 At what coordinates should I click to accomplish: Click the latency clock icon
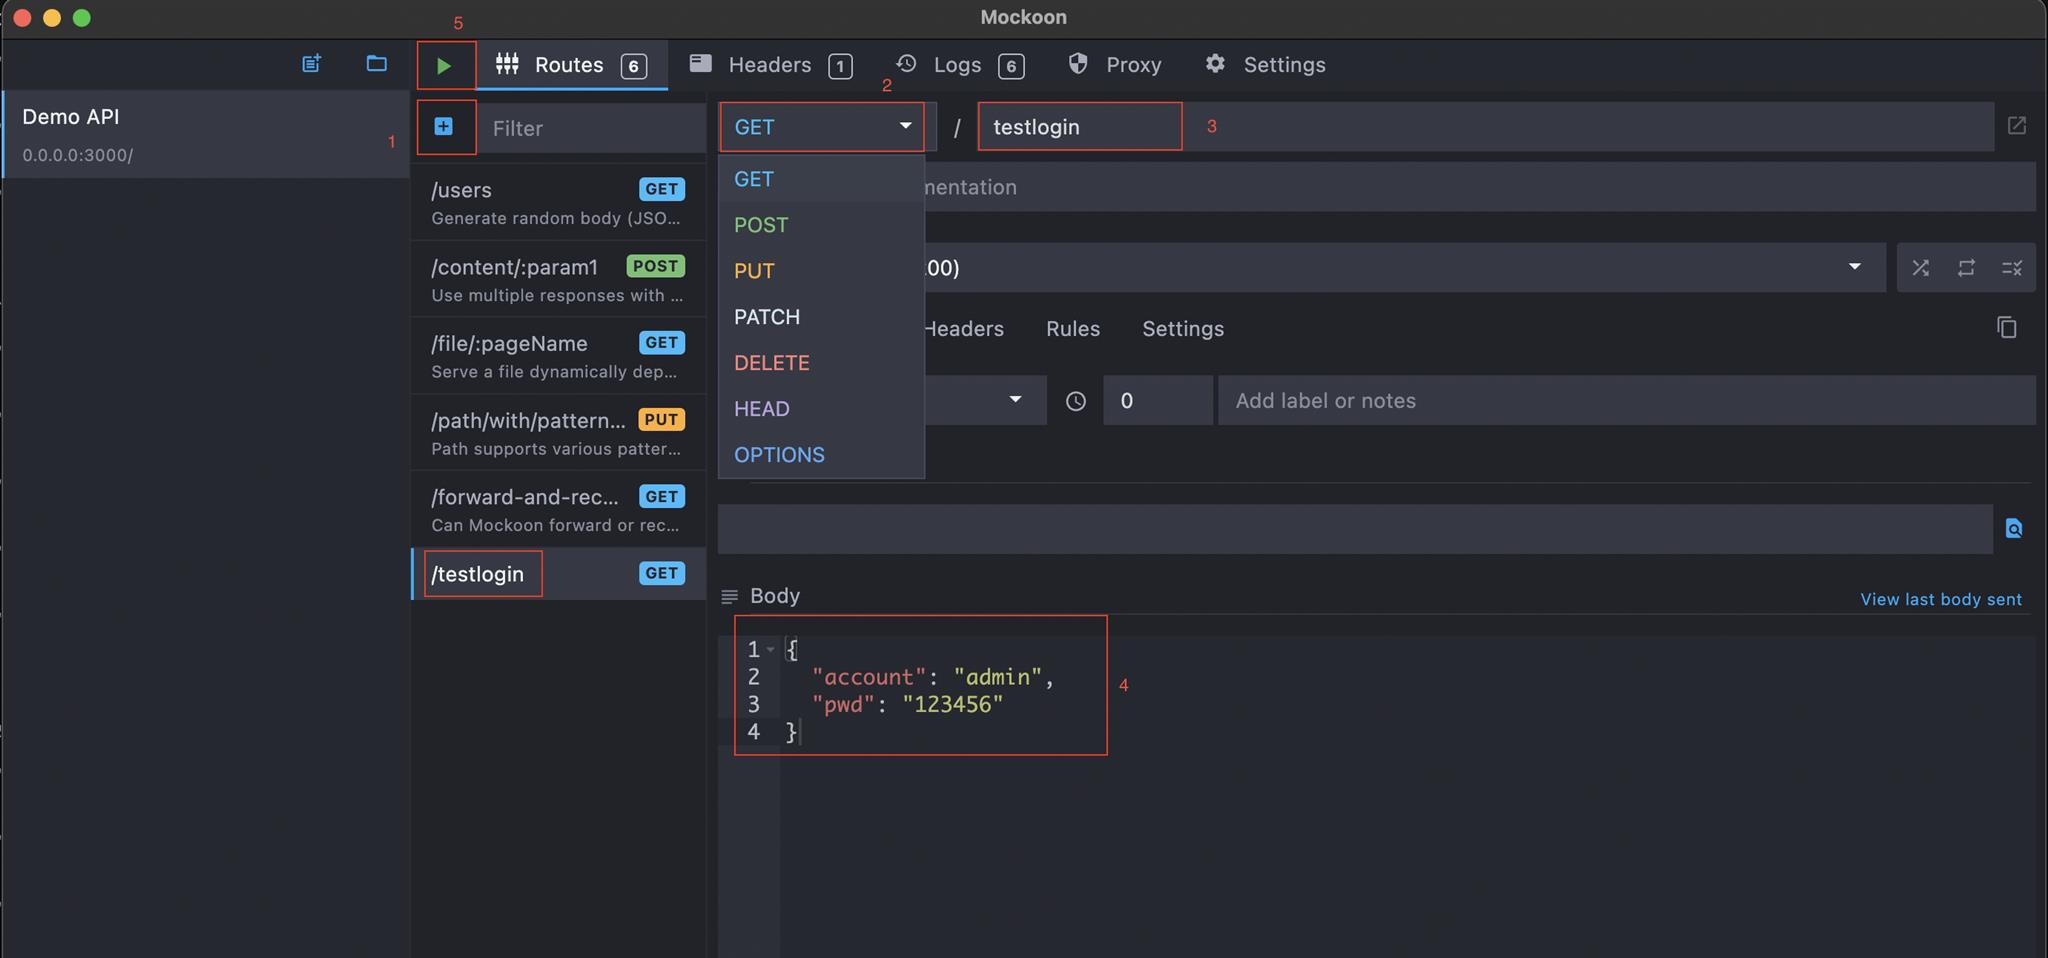pos(1075,401)
